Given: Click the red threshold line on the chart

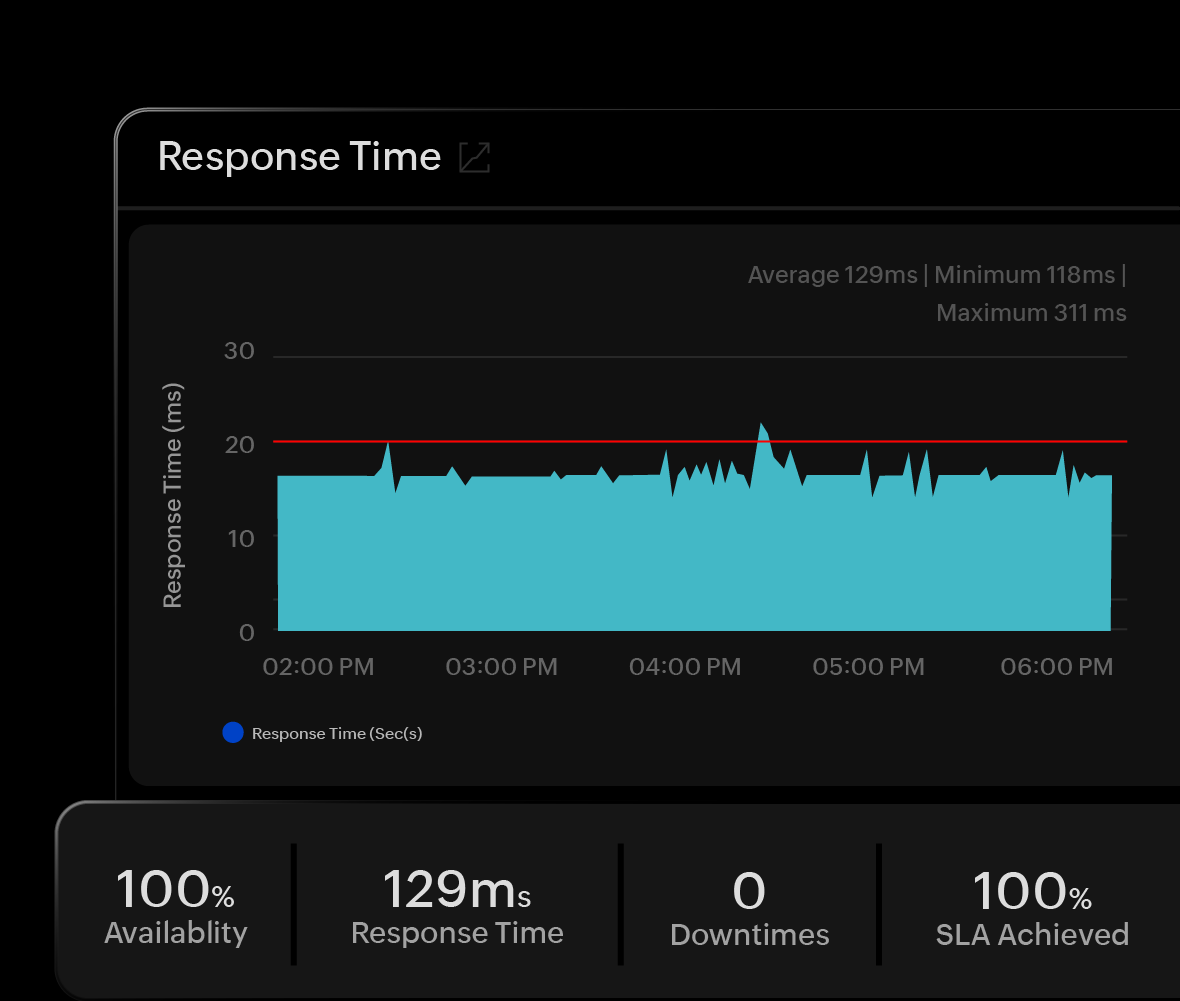Looking at the screenshot, I should pyautogui.click(x=600, y=441).
